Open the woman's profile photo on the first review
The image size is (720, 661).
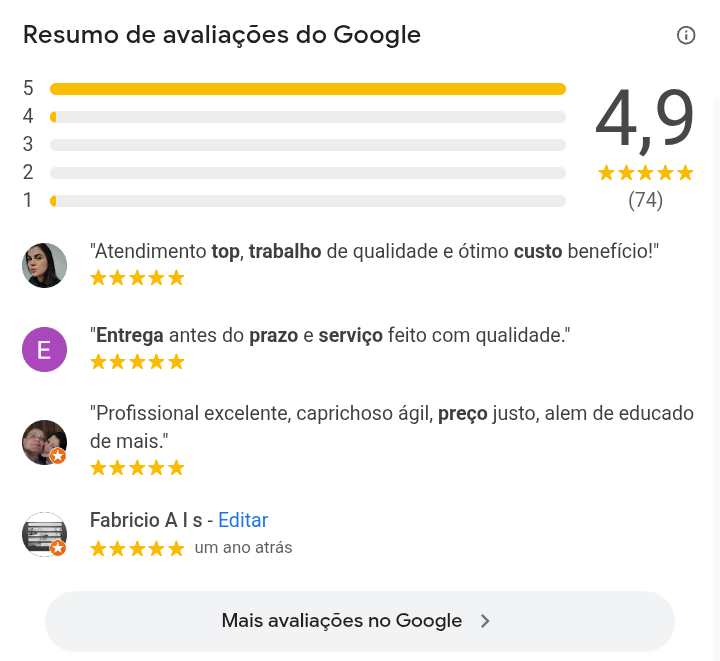[x=45, y=265]
